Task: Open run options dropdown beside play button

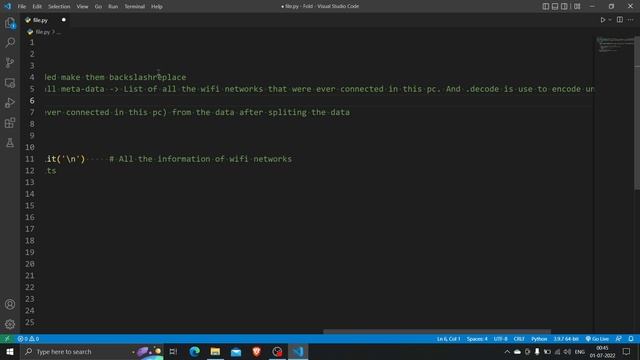Action: pos(610,20)
